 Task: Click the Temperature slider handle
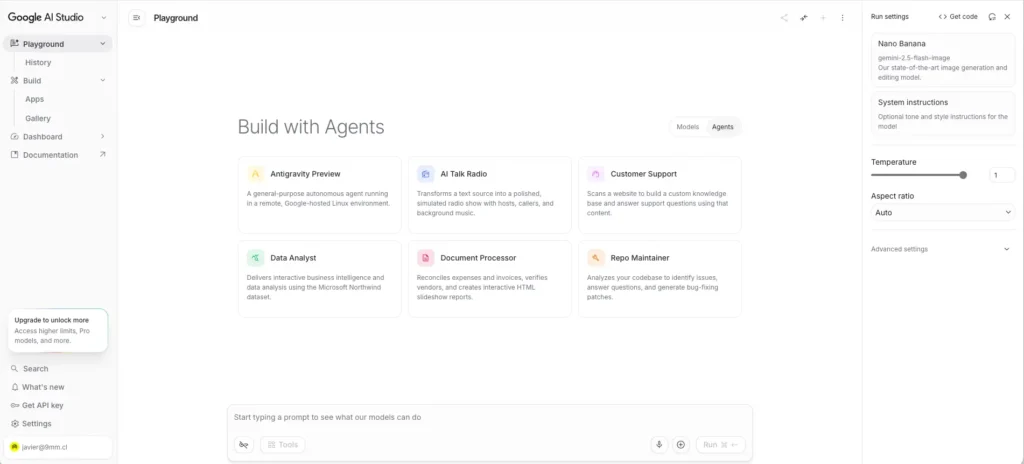pyautogui.click(x=963, y=175)
